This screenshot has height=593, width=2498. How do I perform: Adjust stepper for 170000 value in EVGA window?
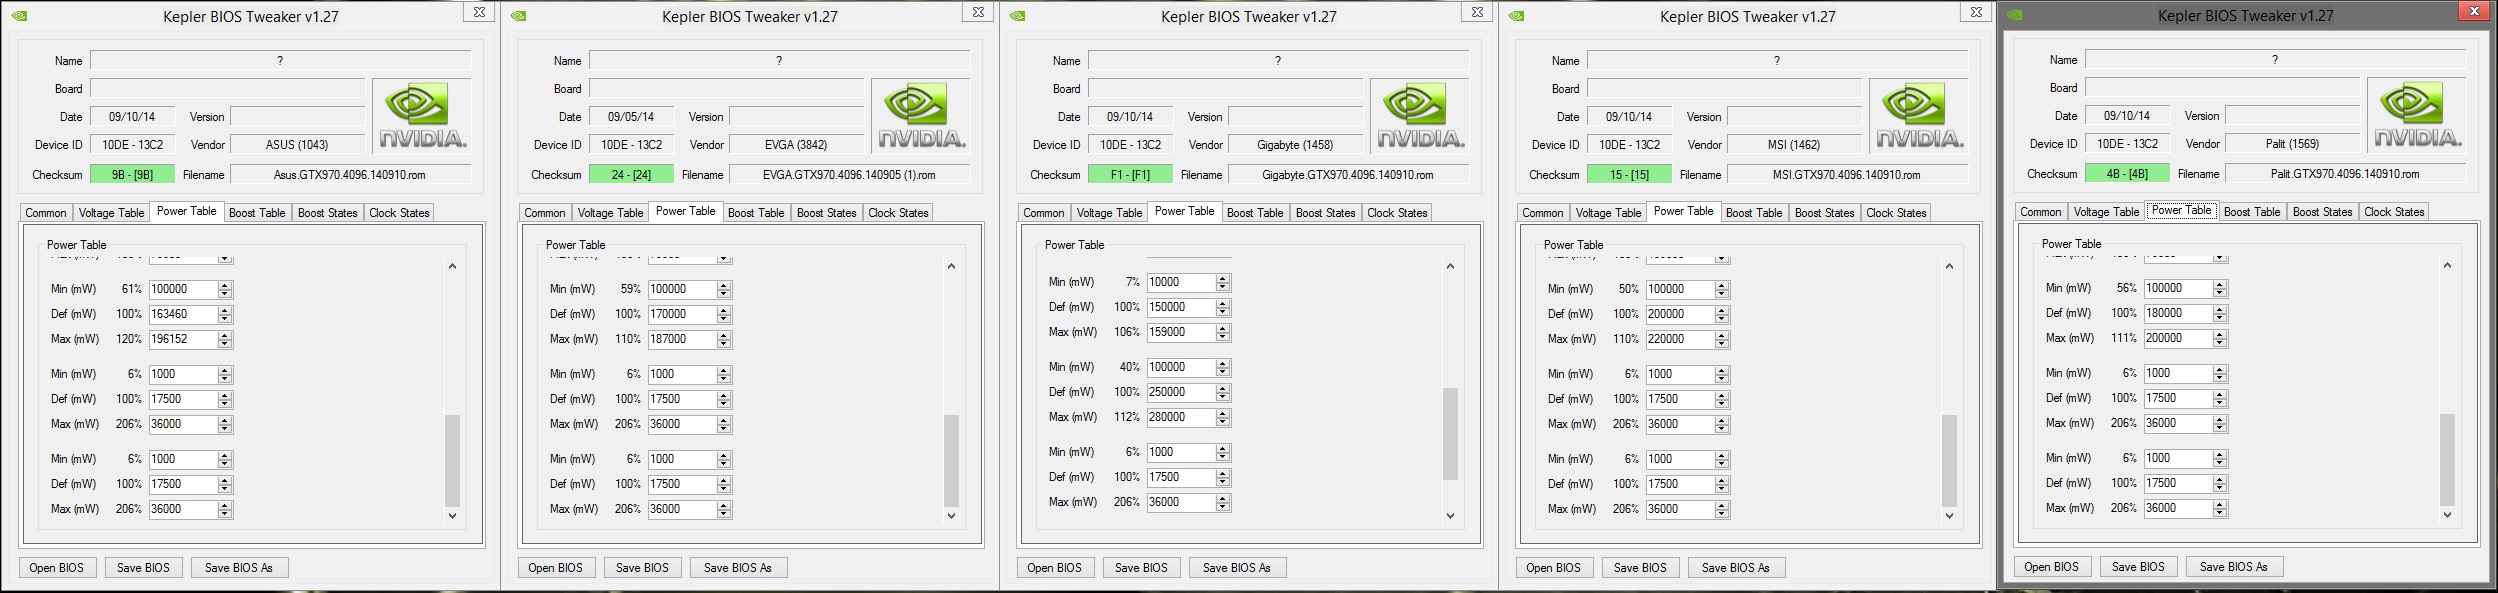coord(724,314)
